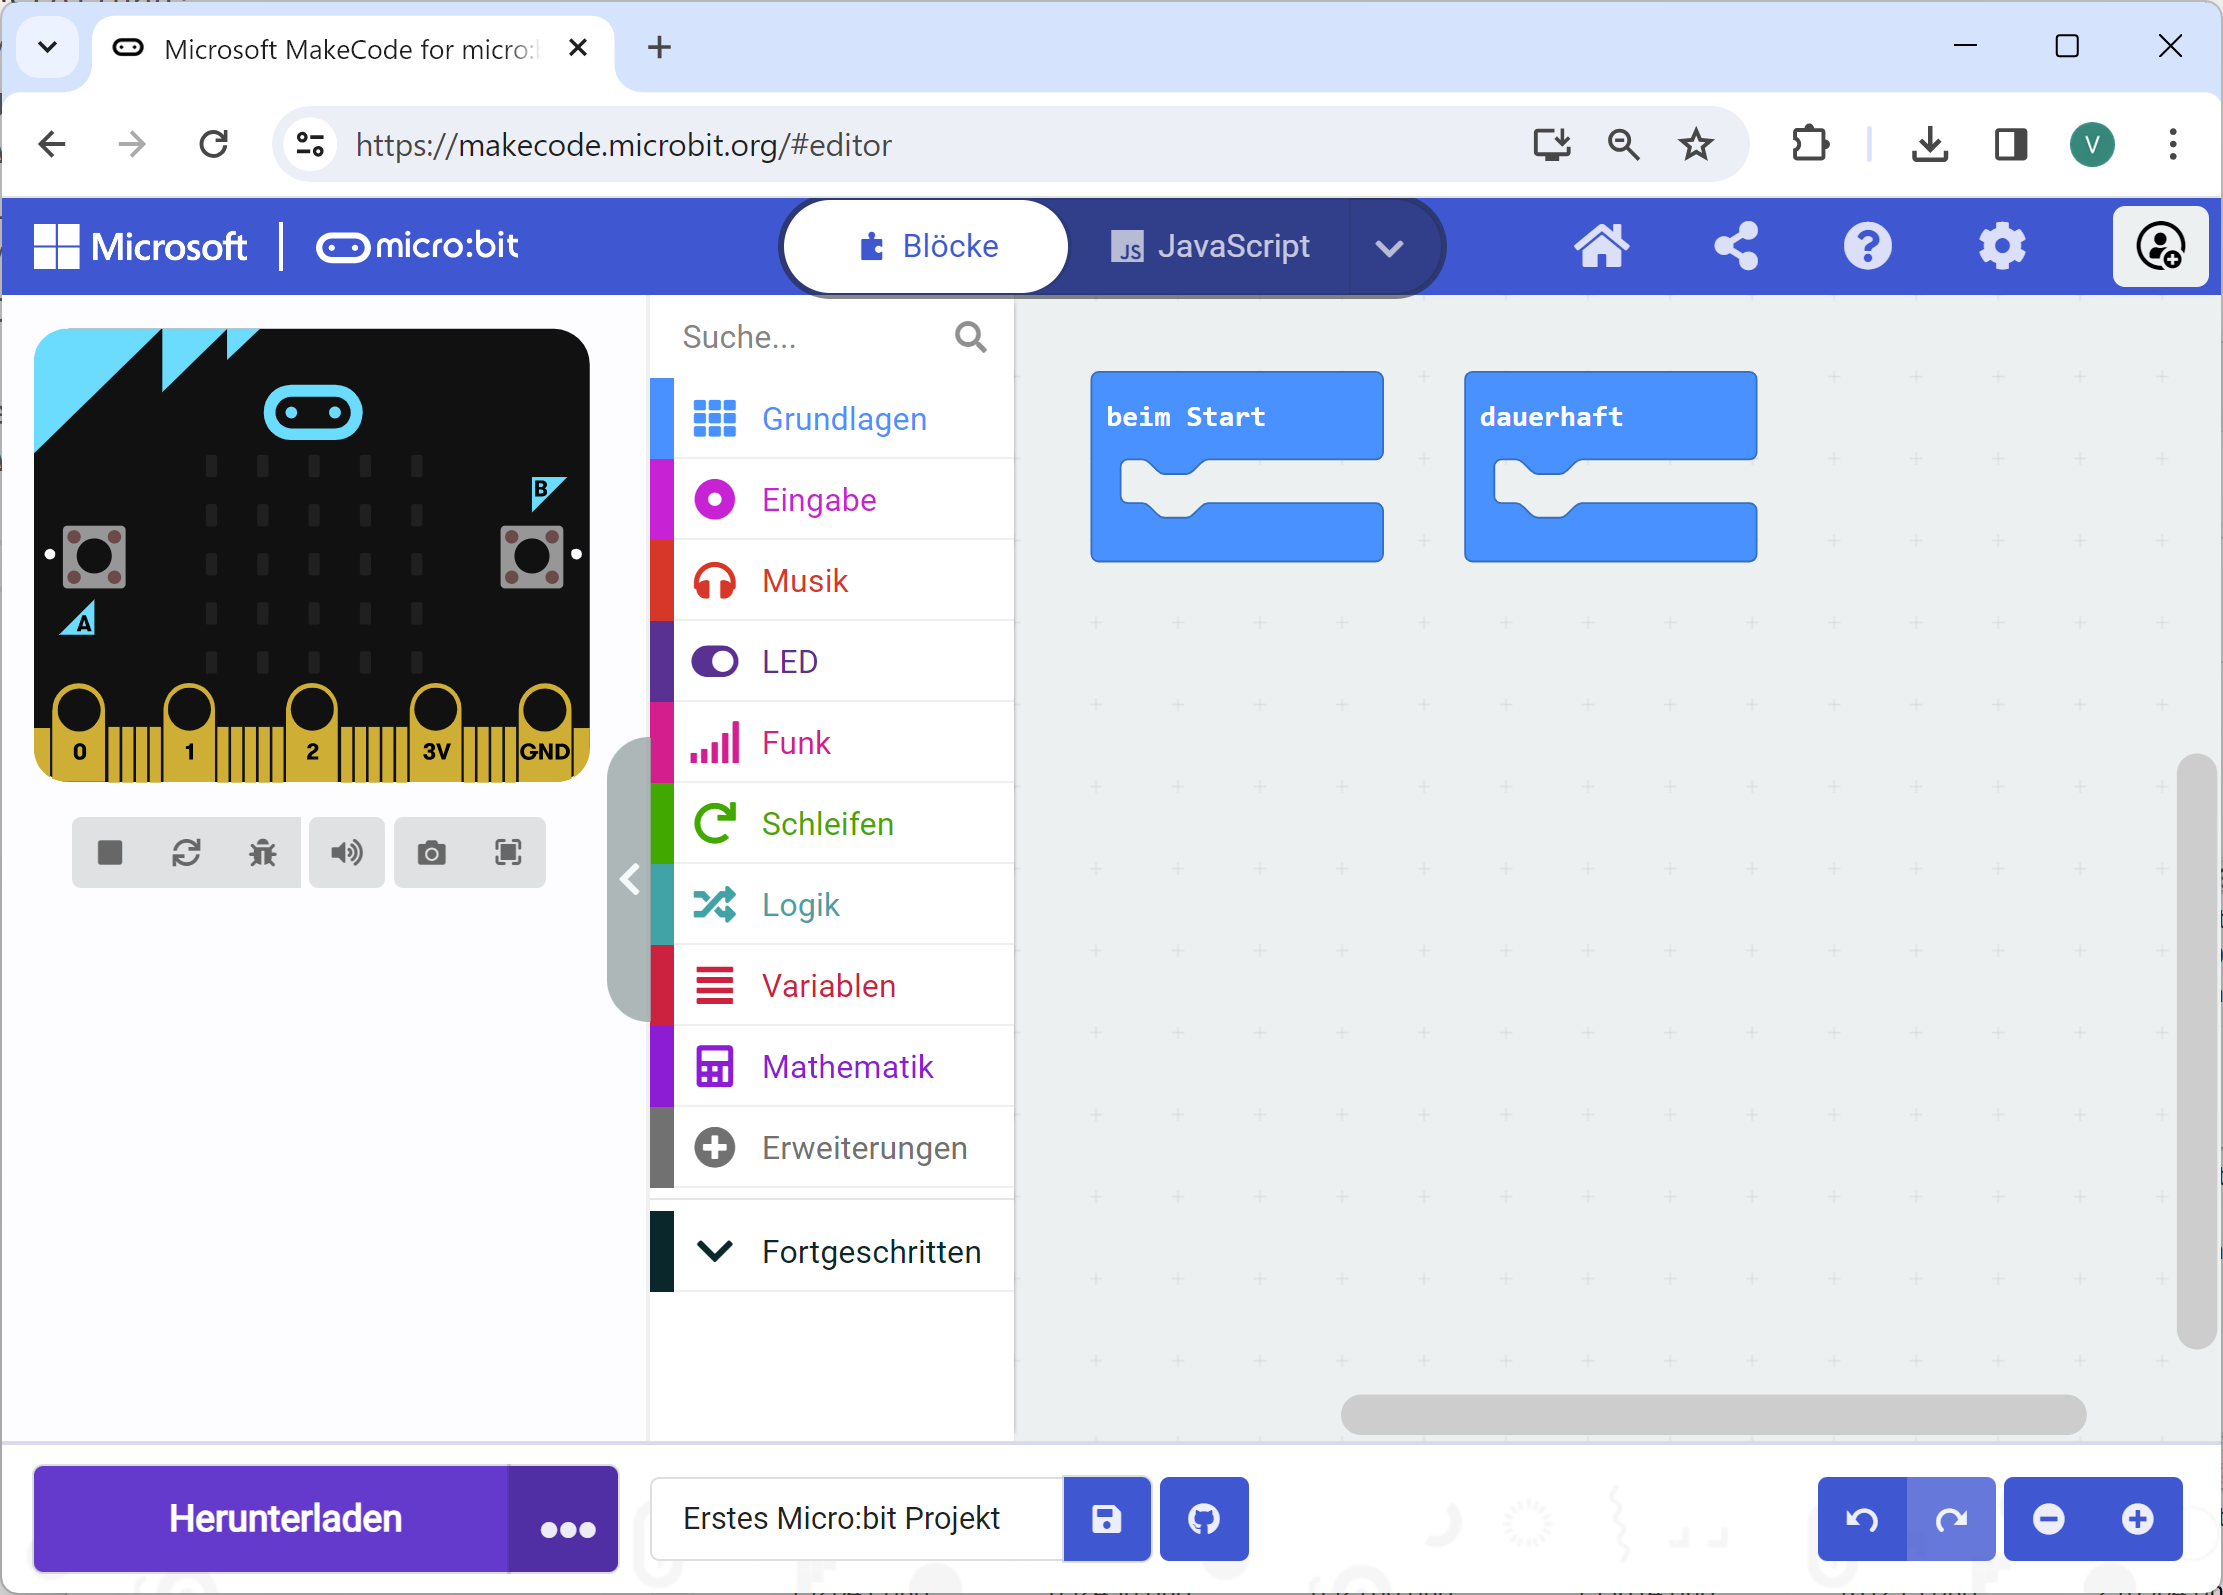The width and height of the screenshot is (2223, 1595).
Task: Share the project
Action: click(1736, 246)
